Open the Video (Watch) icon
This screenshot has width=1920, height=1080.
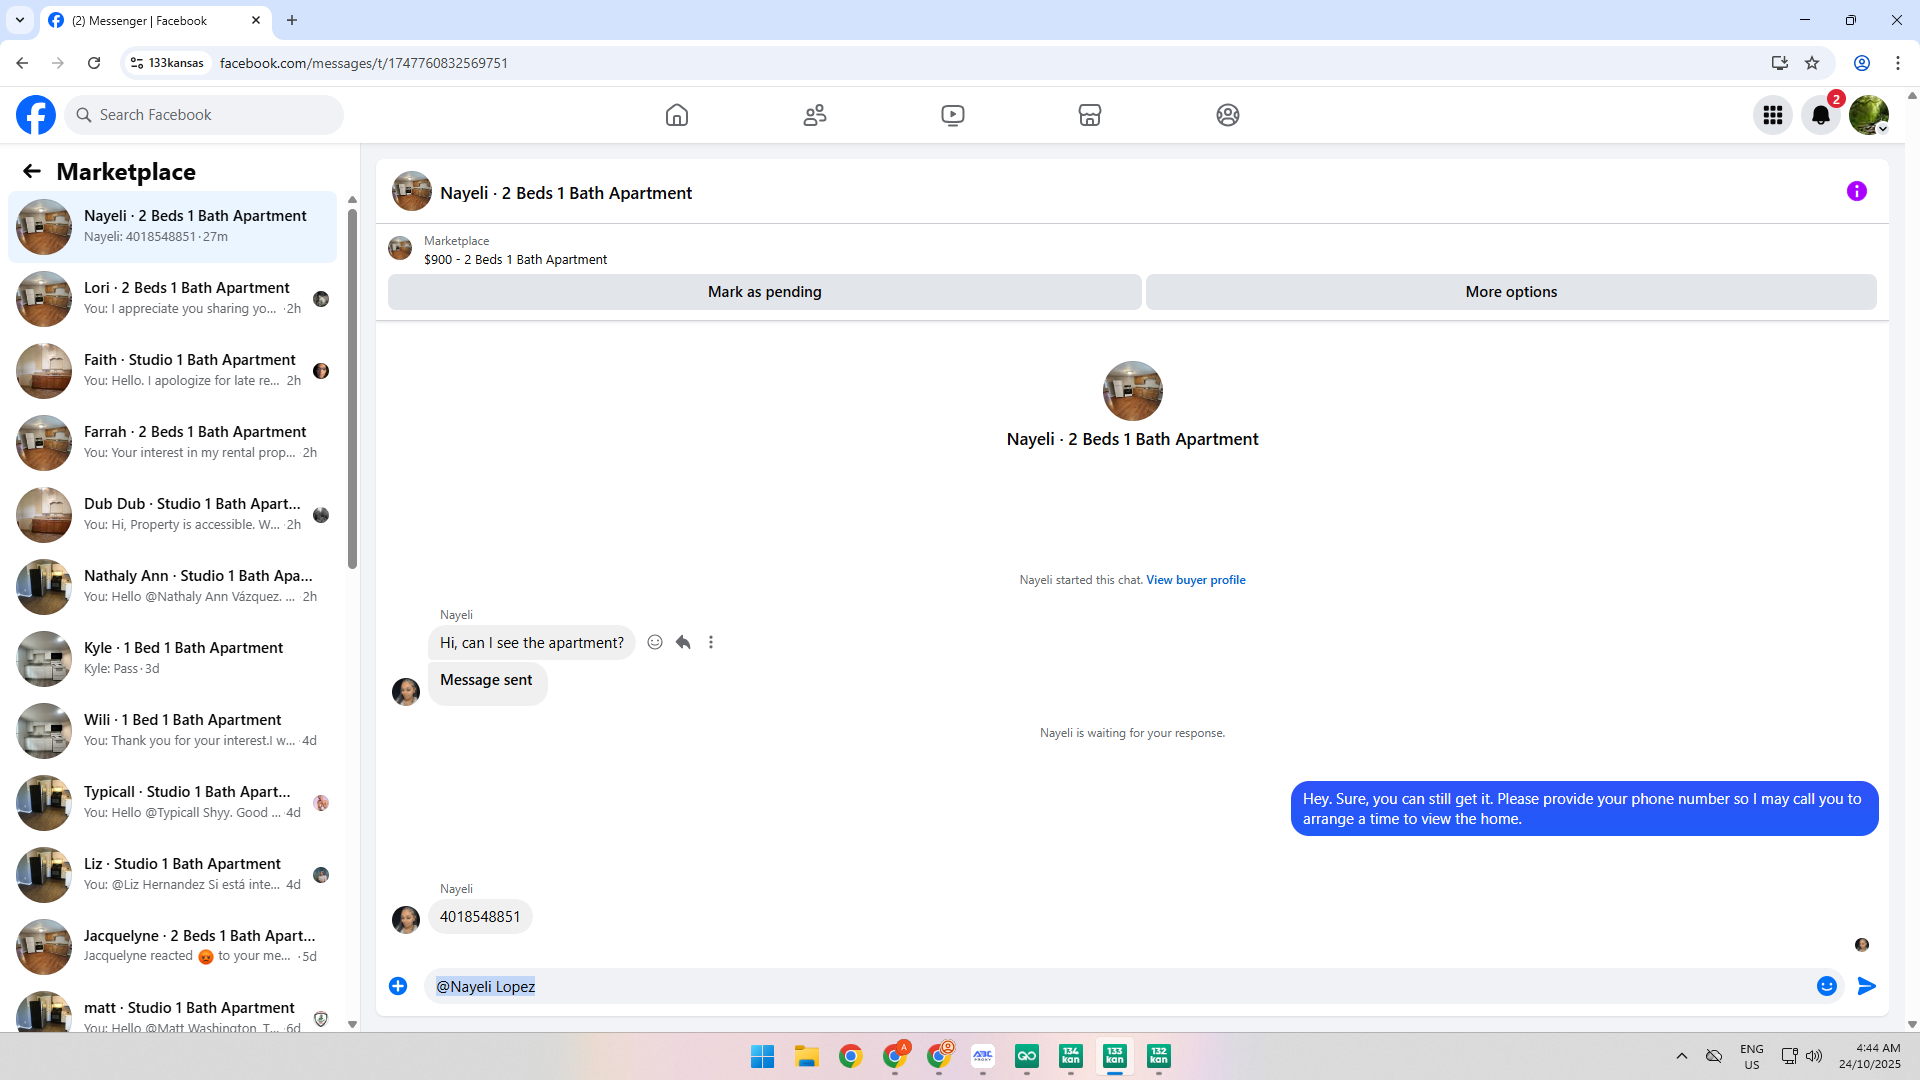tap(953, 115)
